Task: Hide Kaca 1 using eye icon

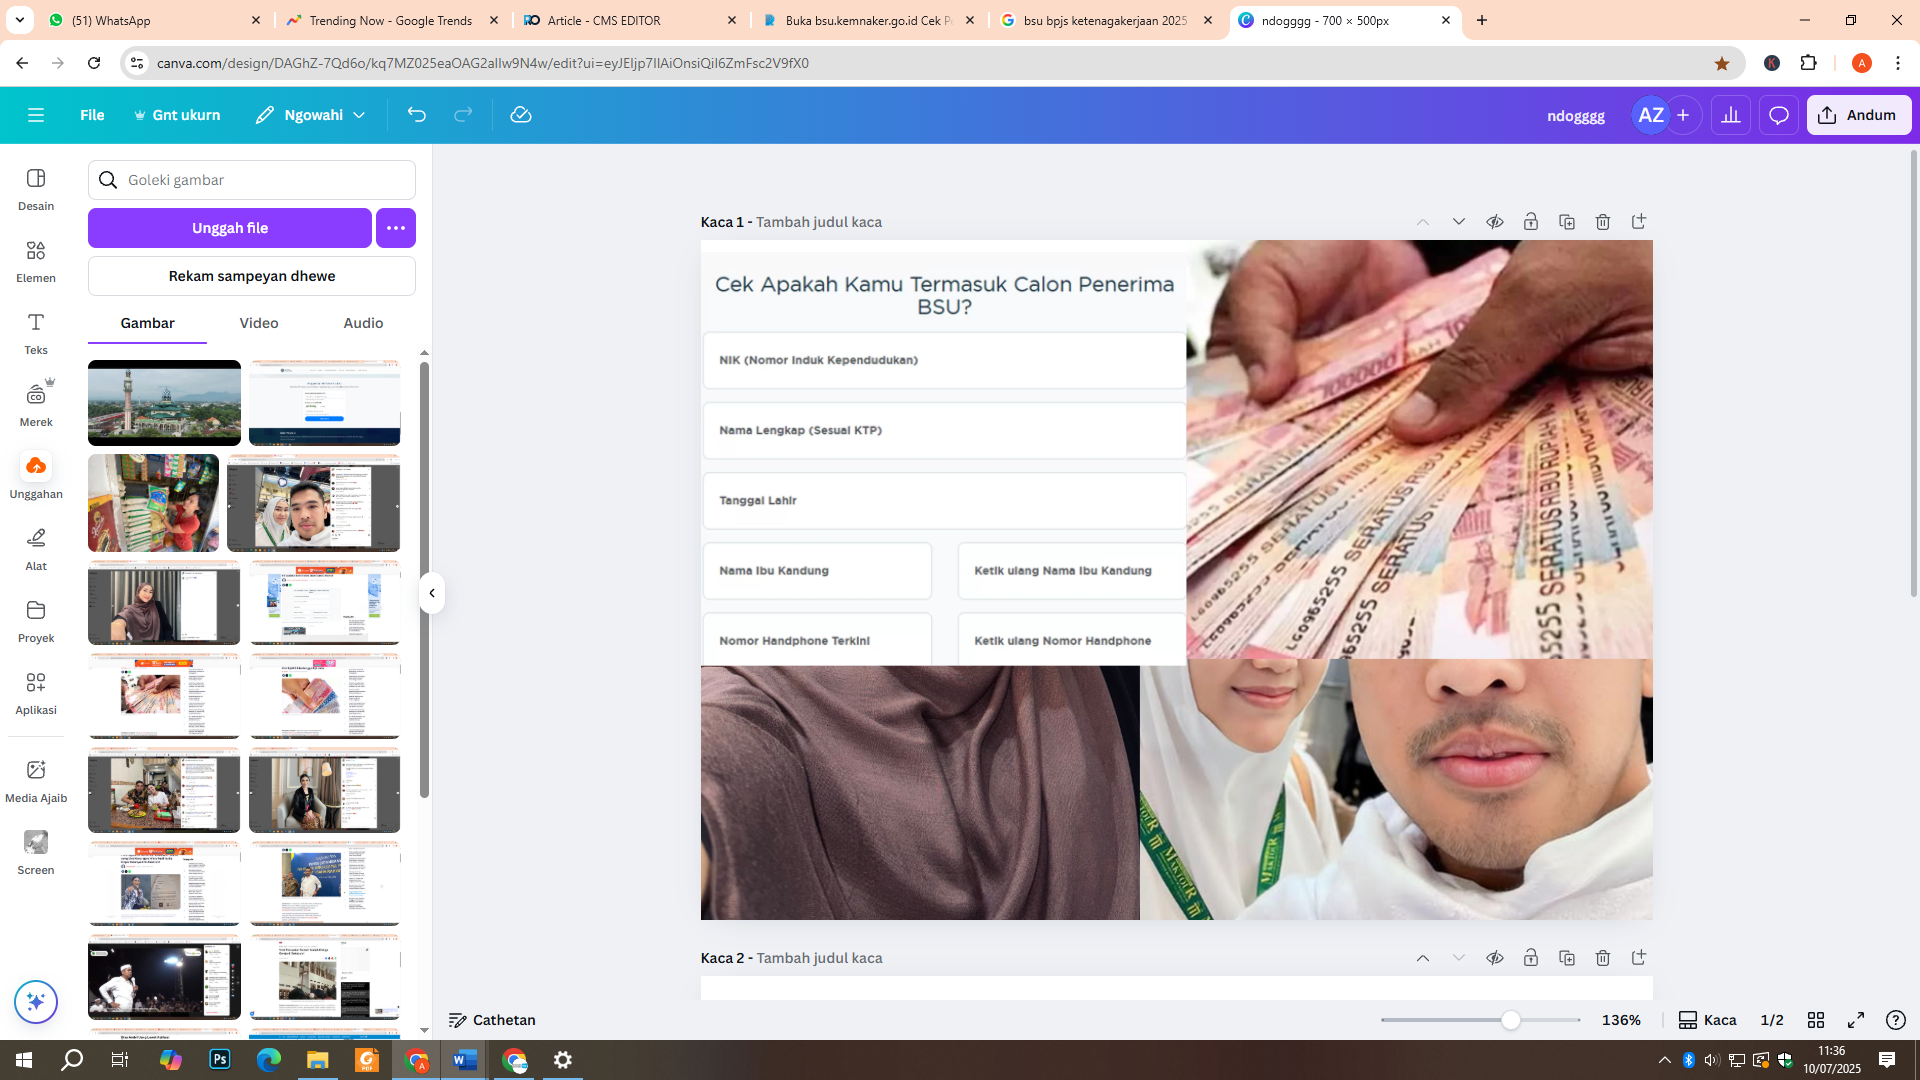Action: click(x=1495, y=222)
